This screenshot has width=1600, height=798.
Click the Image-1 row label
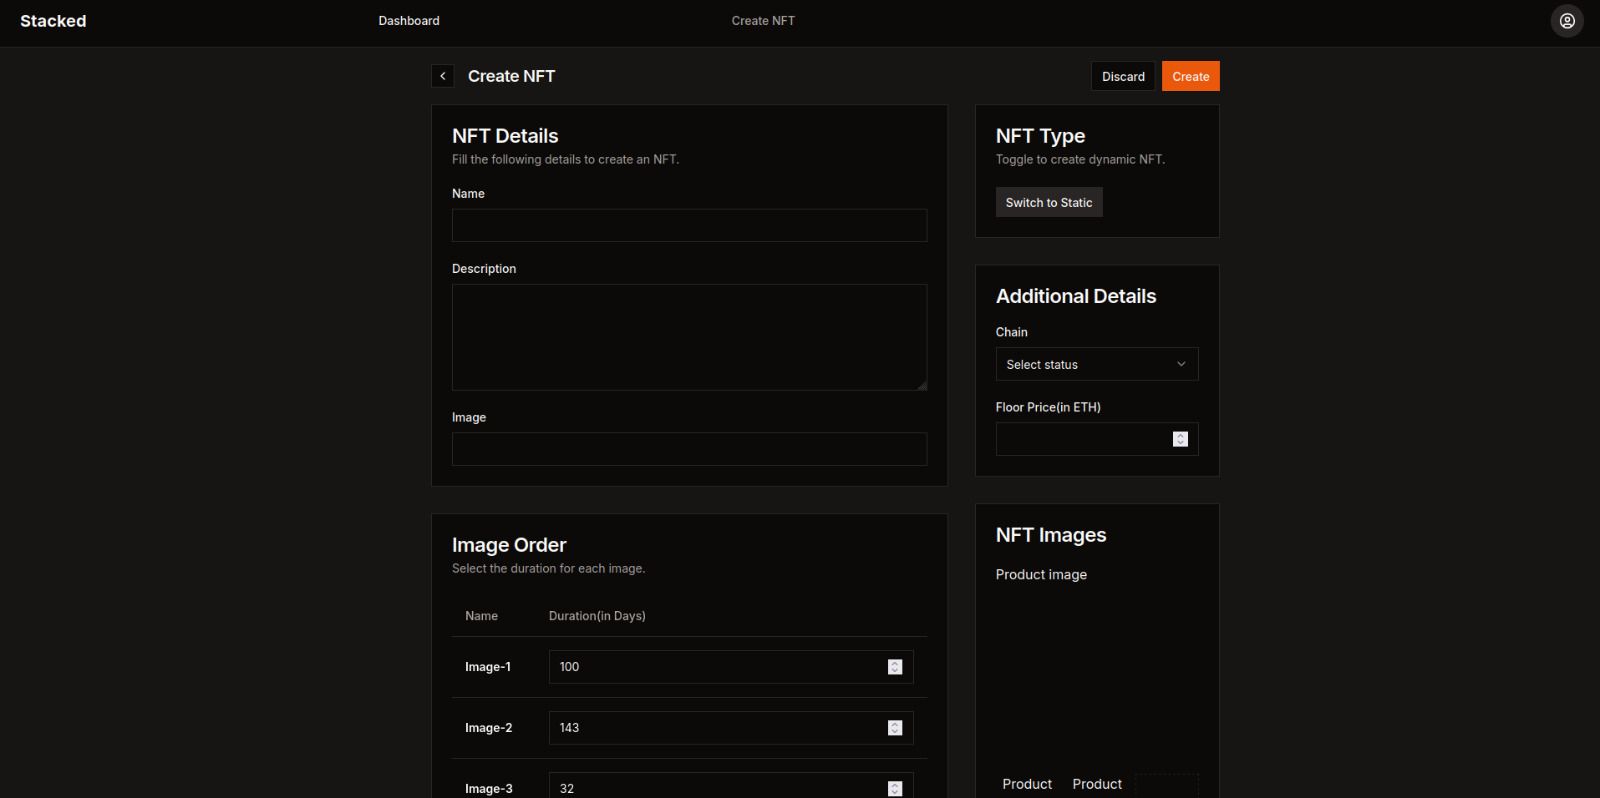(x=488, y=667)
